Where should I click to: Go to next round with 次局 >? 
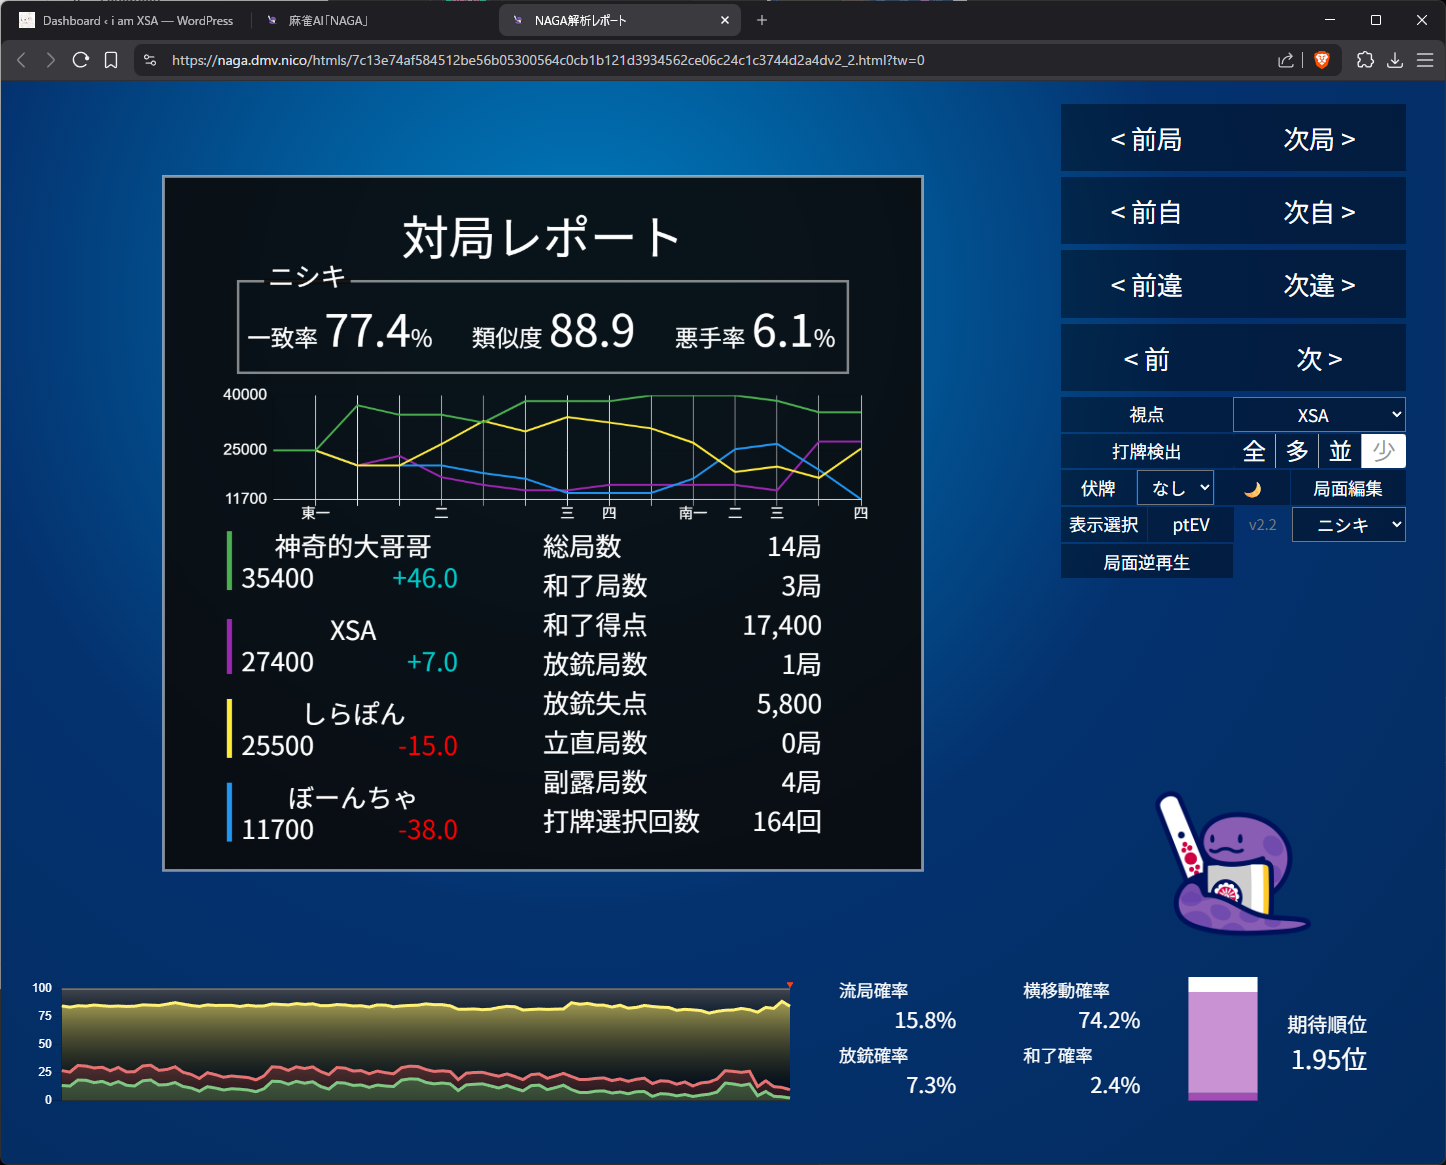pos(1319,139)
